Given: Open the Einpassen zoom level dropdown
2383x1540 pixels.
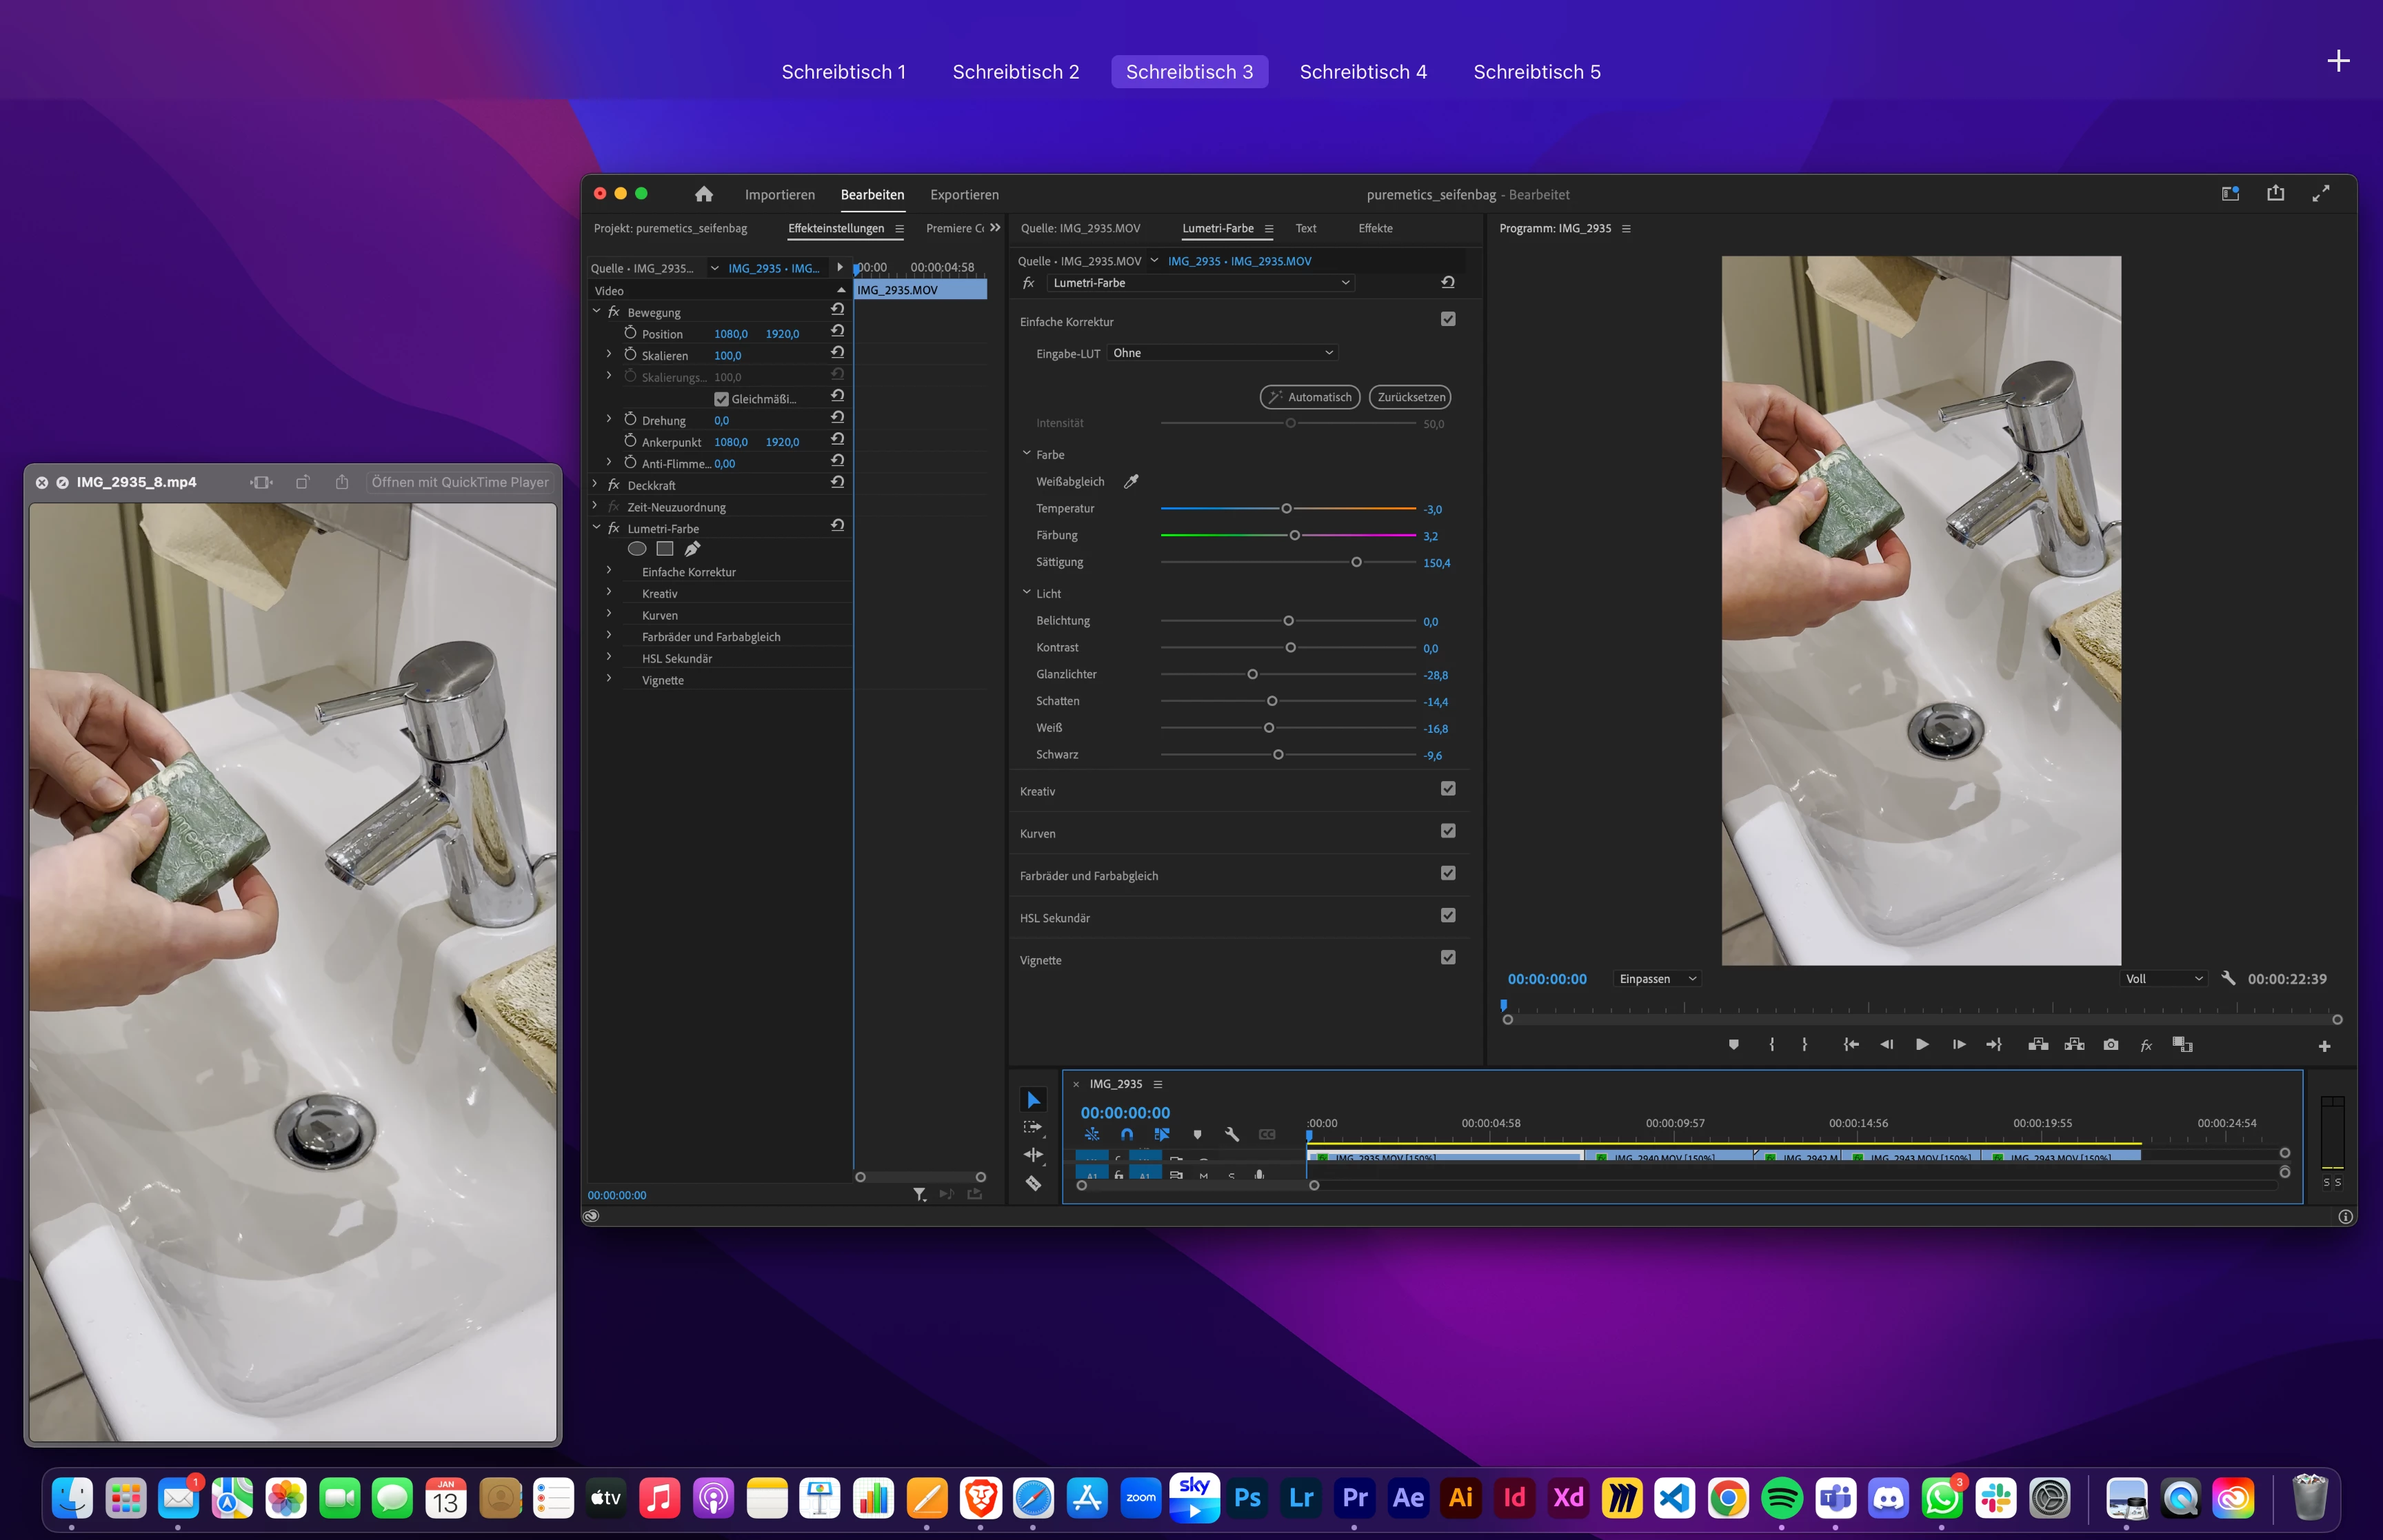Looking at the screenshot, I should [1657, 979].
